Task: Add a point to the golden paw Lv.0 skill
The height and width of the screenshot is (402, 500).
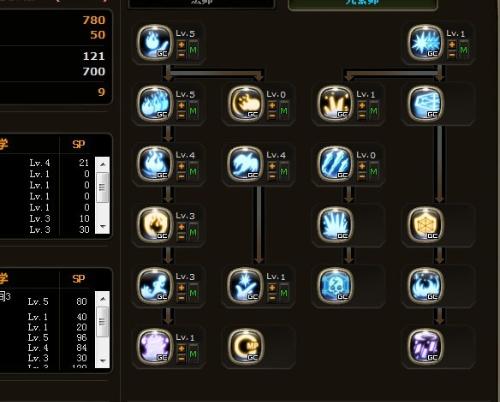Action: coord(272,106)
